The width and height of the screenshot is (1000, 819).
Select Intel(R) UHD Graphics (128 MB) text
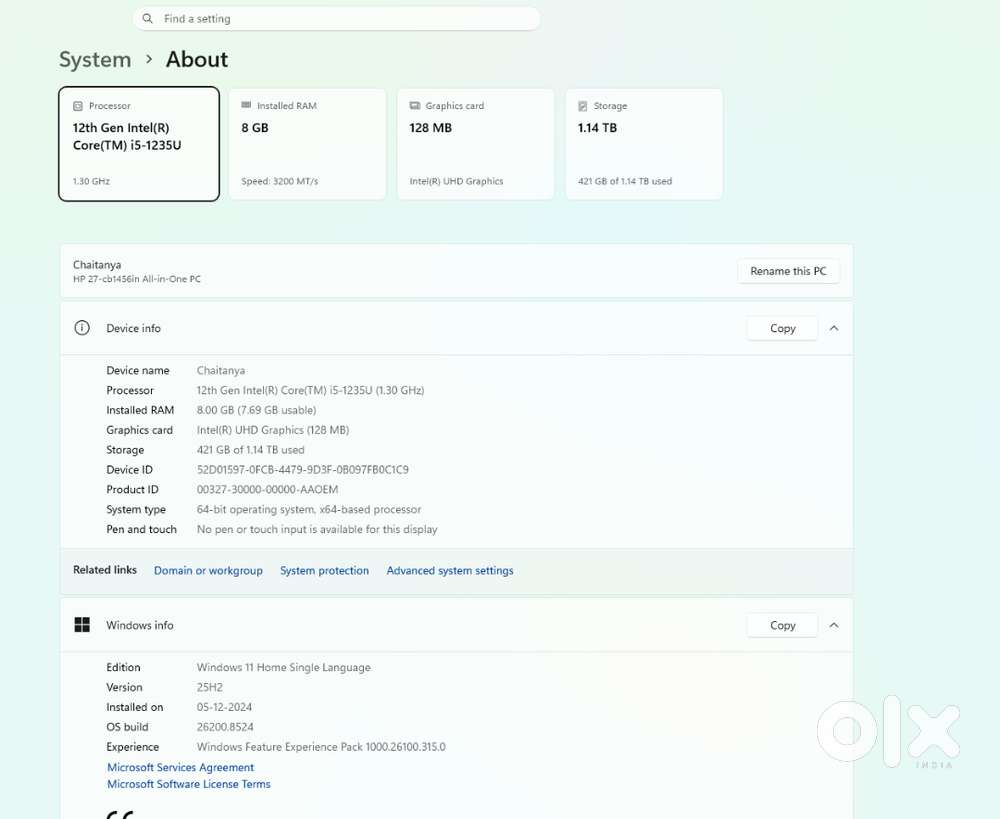click(272, 430)
